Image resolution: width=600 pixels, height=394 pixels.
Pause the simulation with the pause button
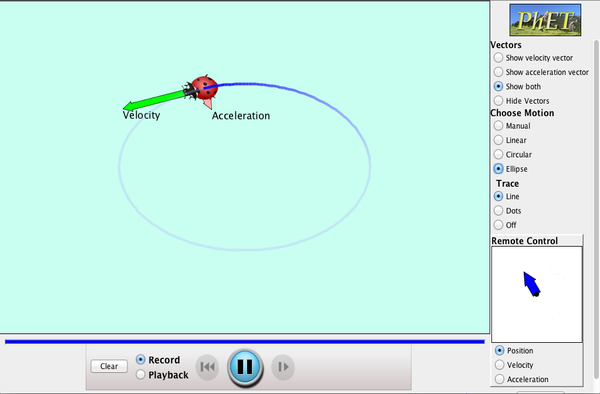point(245,367)
